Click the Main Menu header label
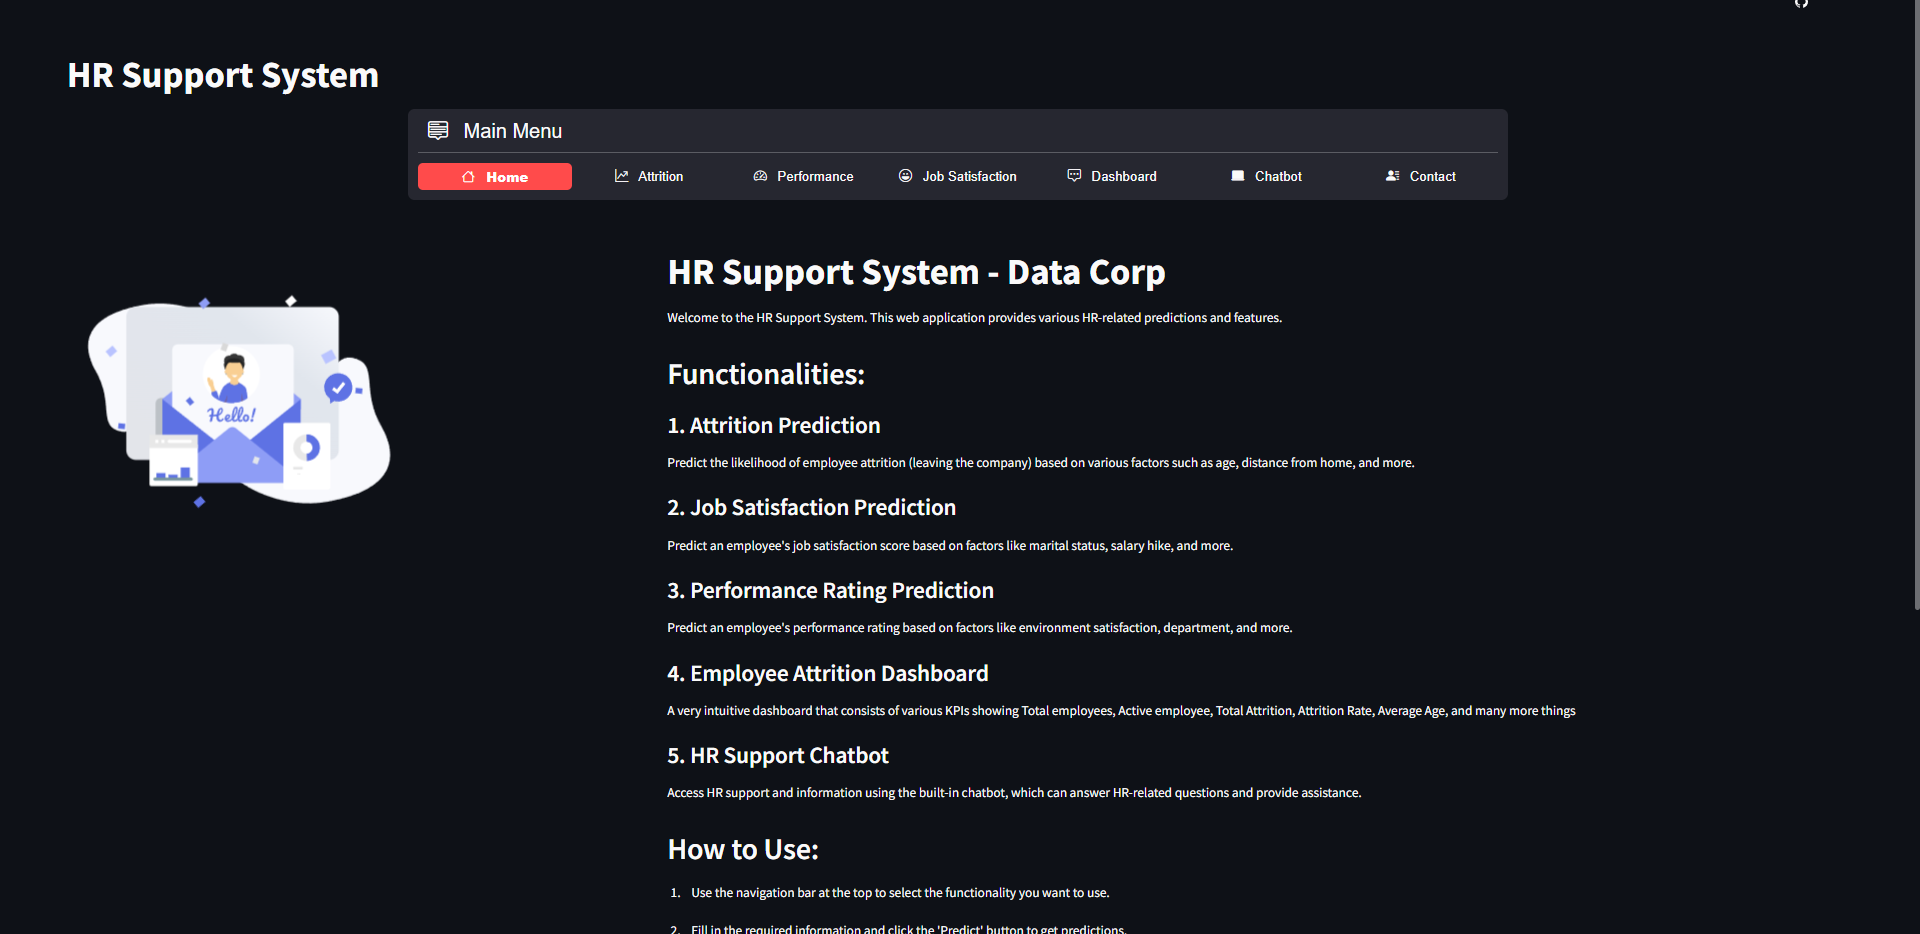Viewport: 1920px width, 934px height. point(513,130)
